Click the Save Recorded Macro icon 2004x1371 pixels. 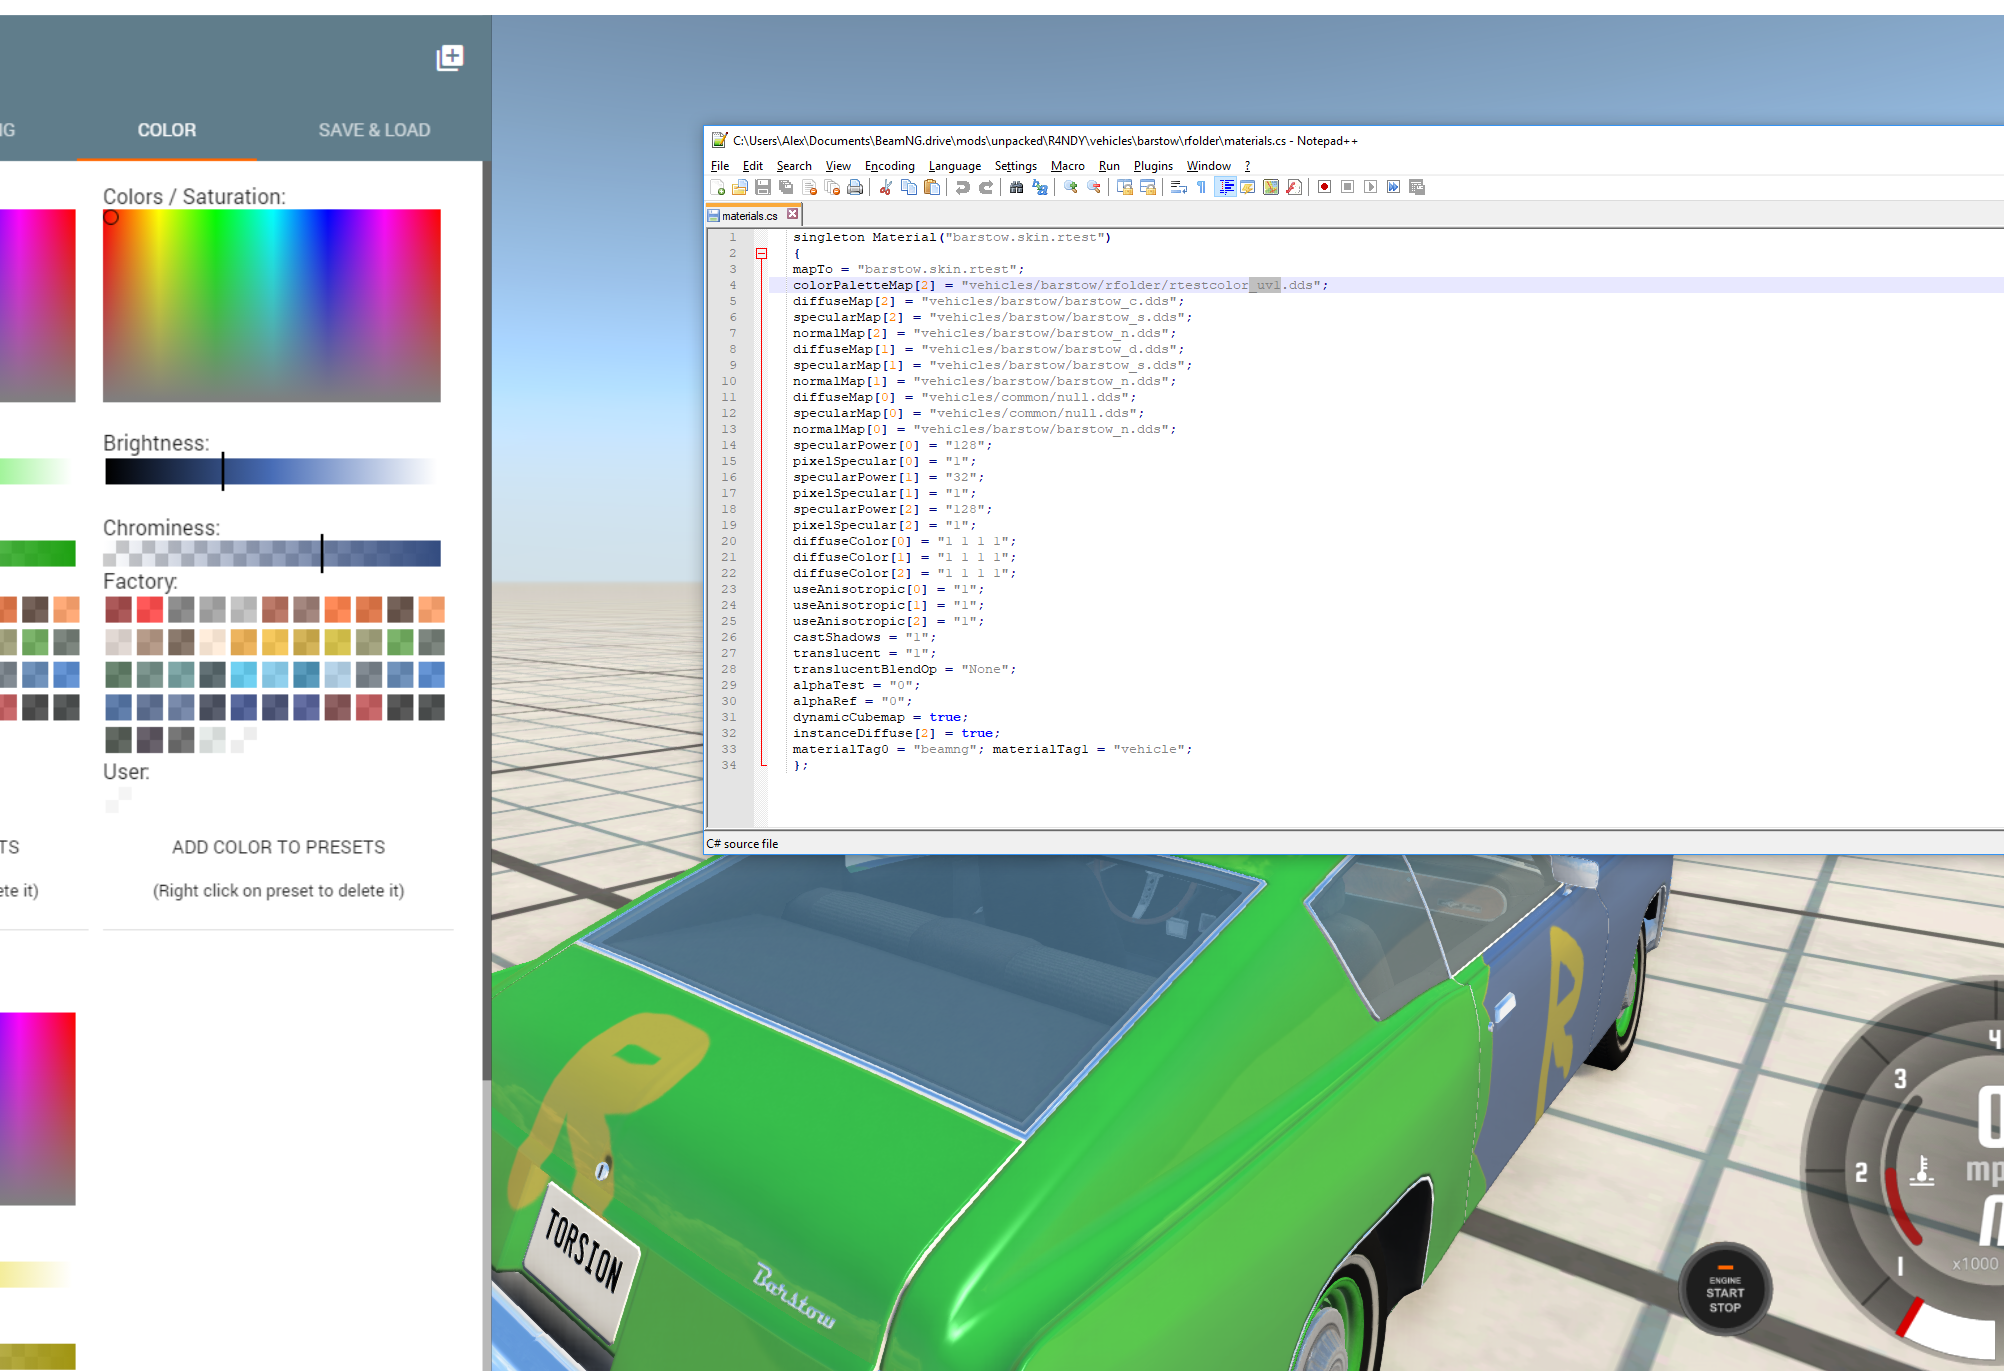coord(1417,187)
